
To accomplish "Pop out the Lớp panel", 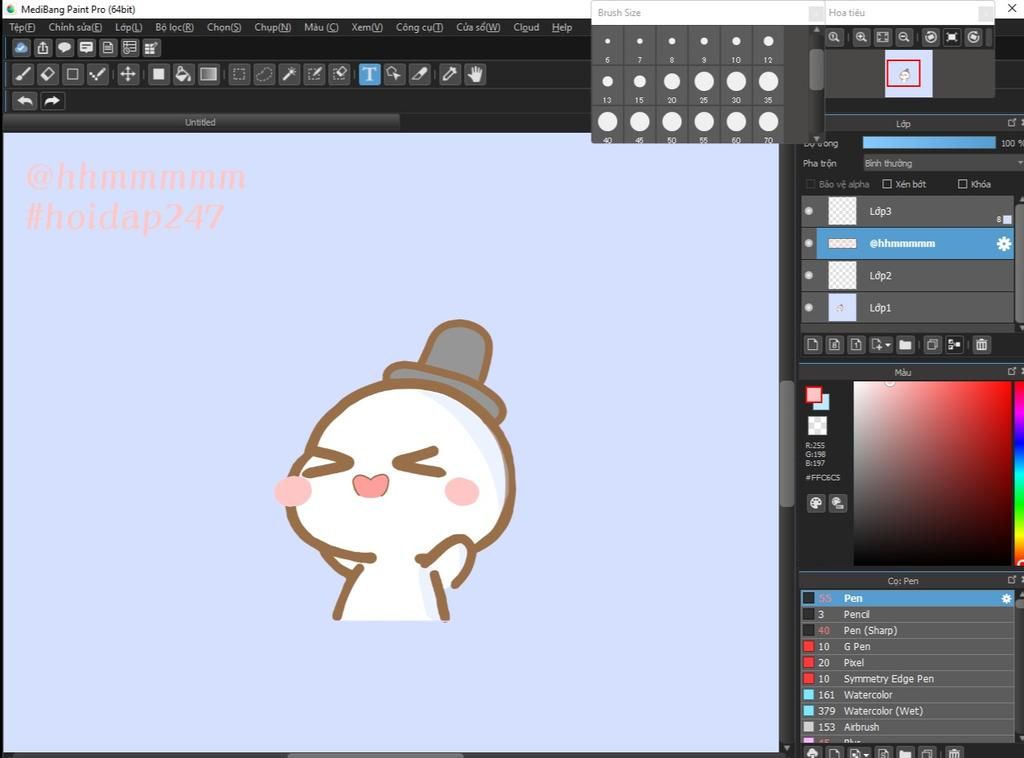I will [x=1012, y=123].
